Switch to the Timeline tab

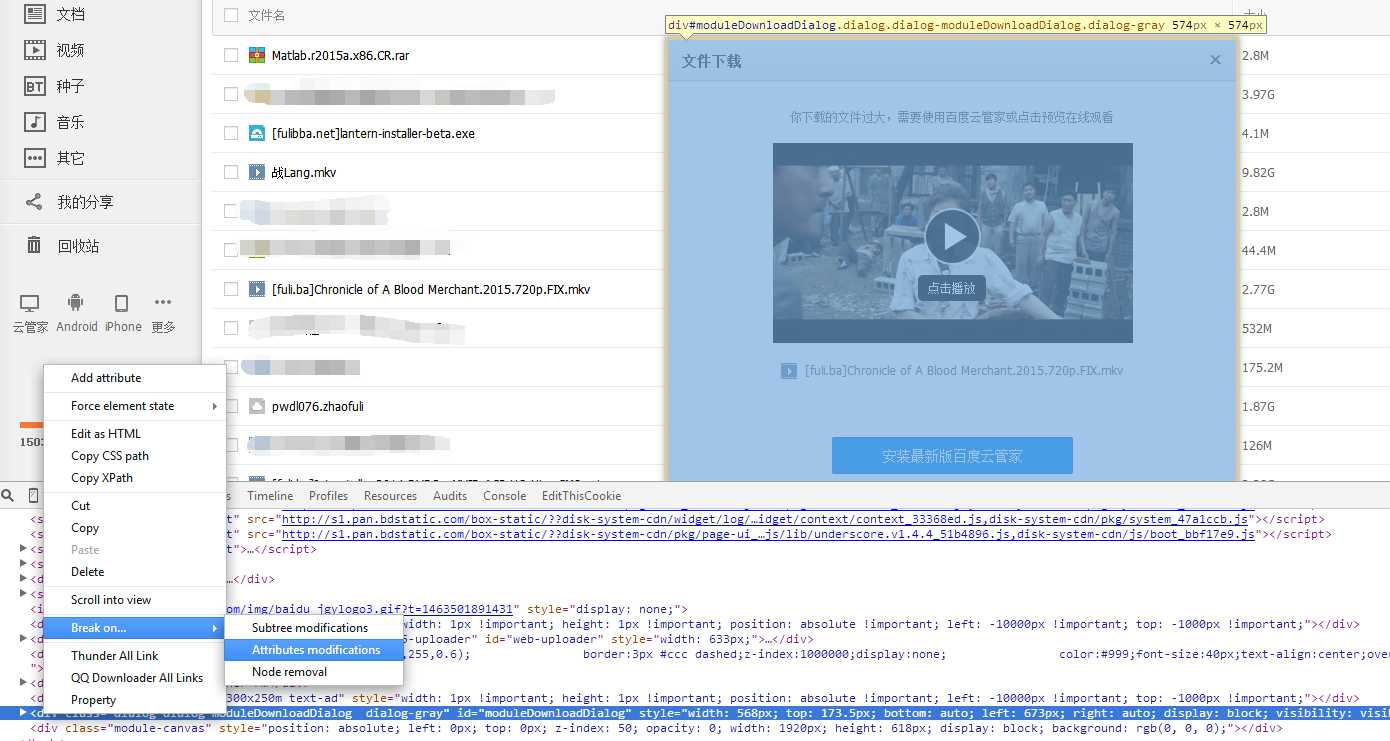pos(270,496)
